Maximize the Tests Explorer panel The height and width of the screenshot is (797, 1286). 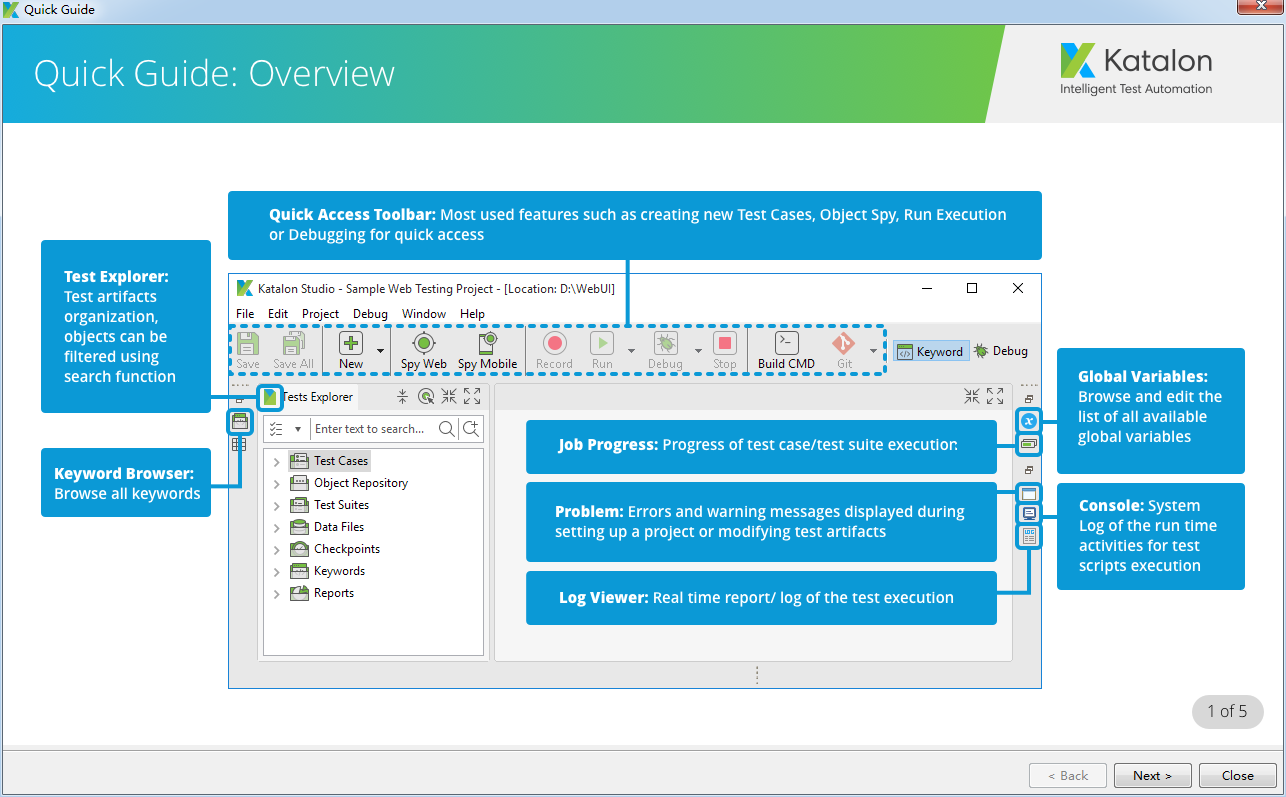[x=472, y=397]
